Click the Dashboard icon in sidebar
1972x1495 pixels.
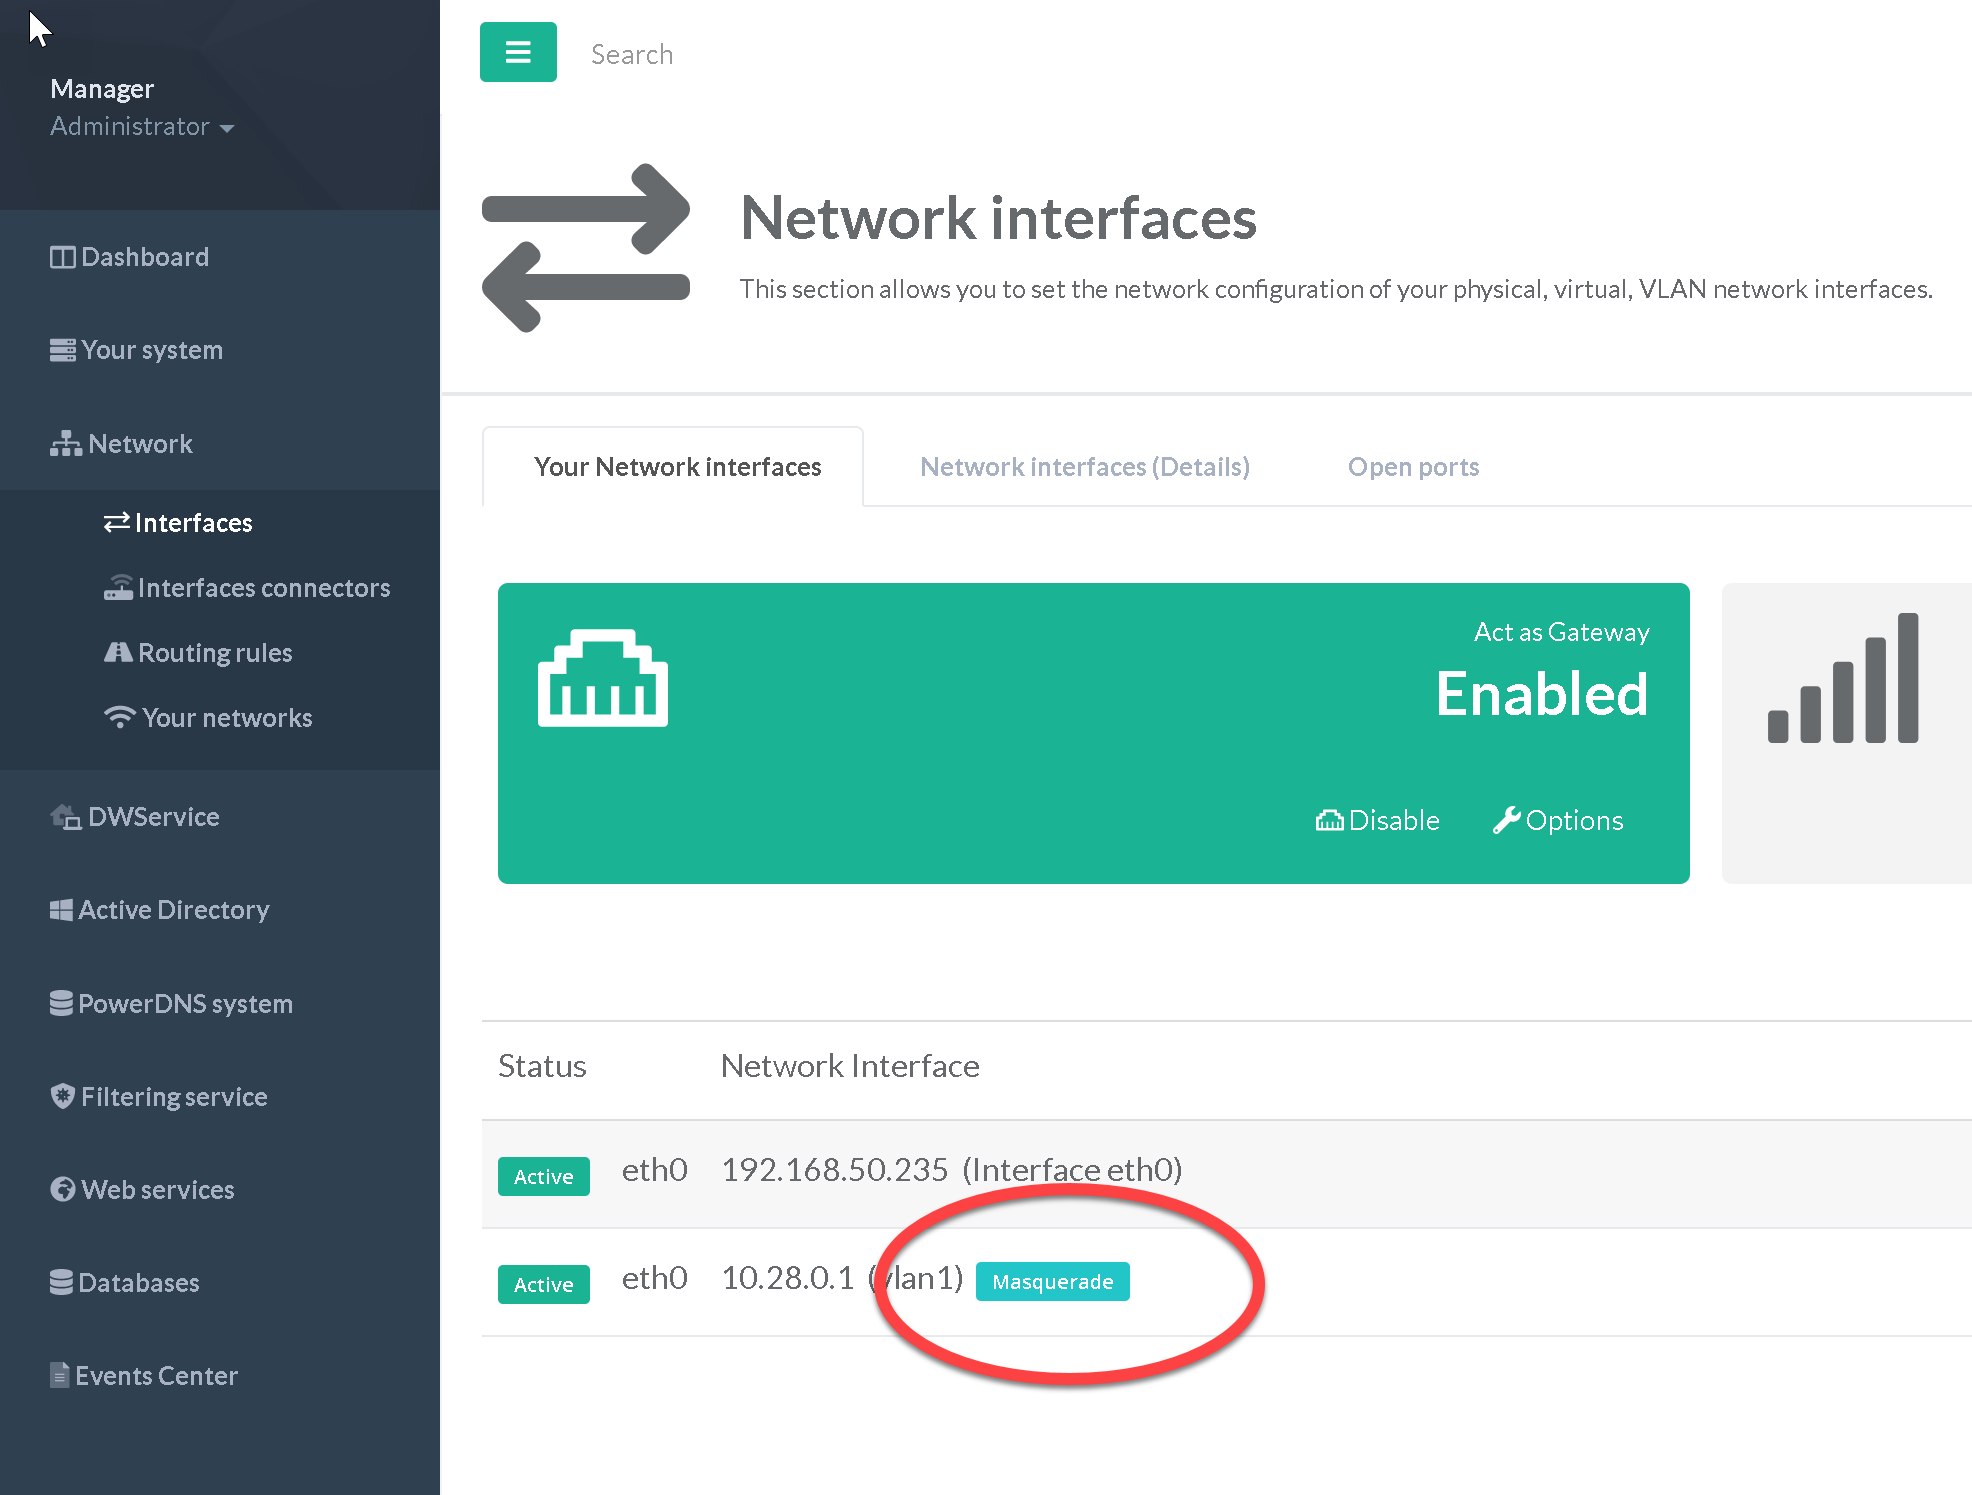[x=62, y=257]
